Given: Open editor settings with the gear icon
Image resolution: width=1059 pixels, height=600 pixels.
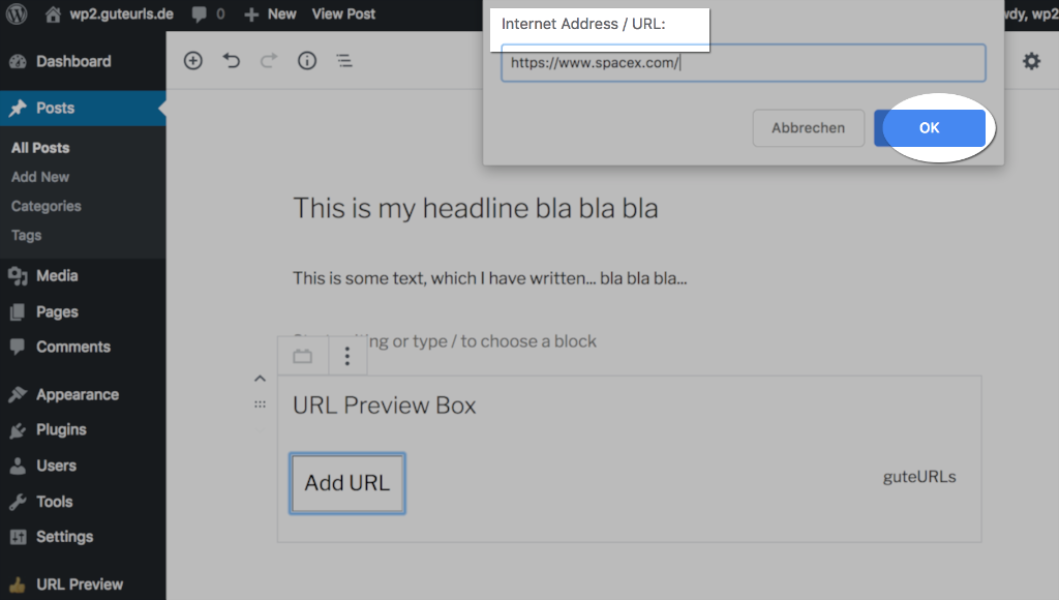Looking at the screenshot, I should tap(1031, 61).
